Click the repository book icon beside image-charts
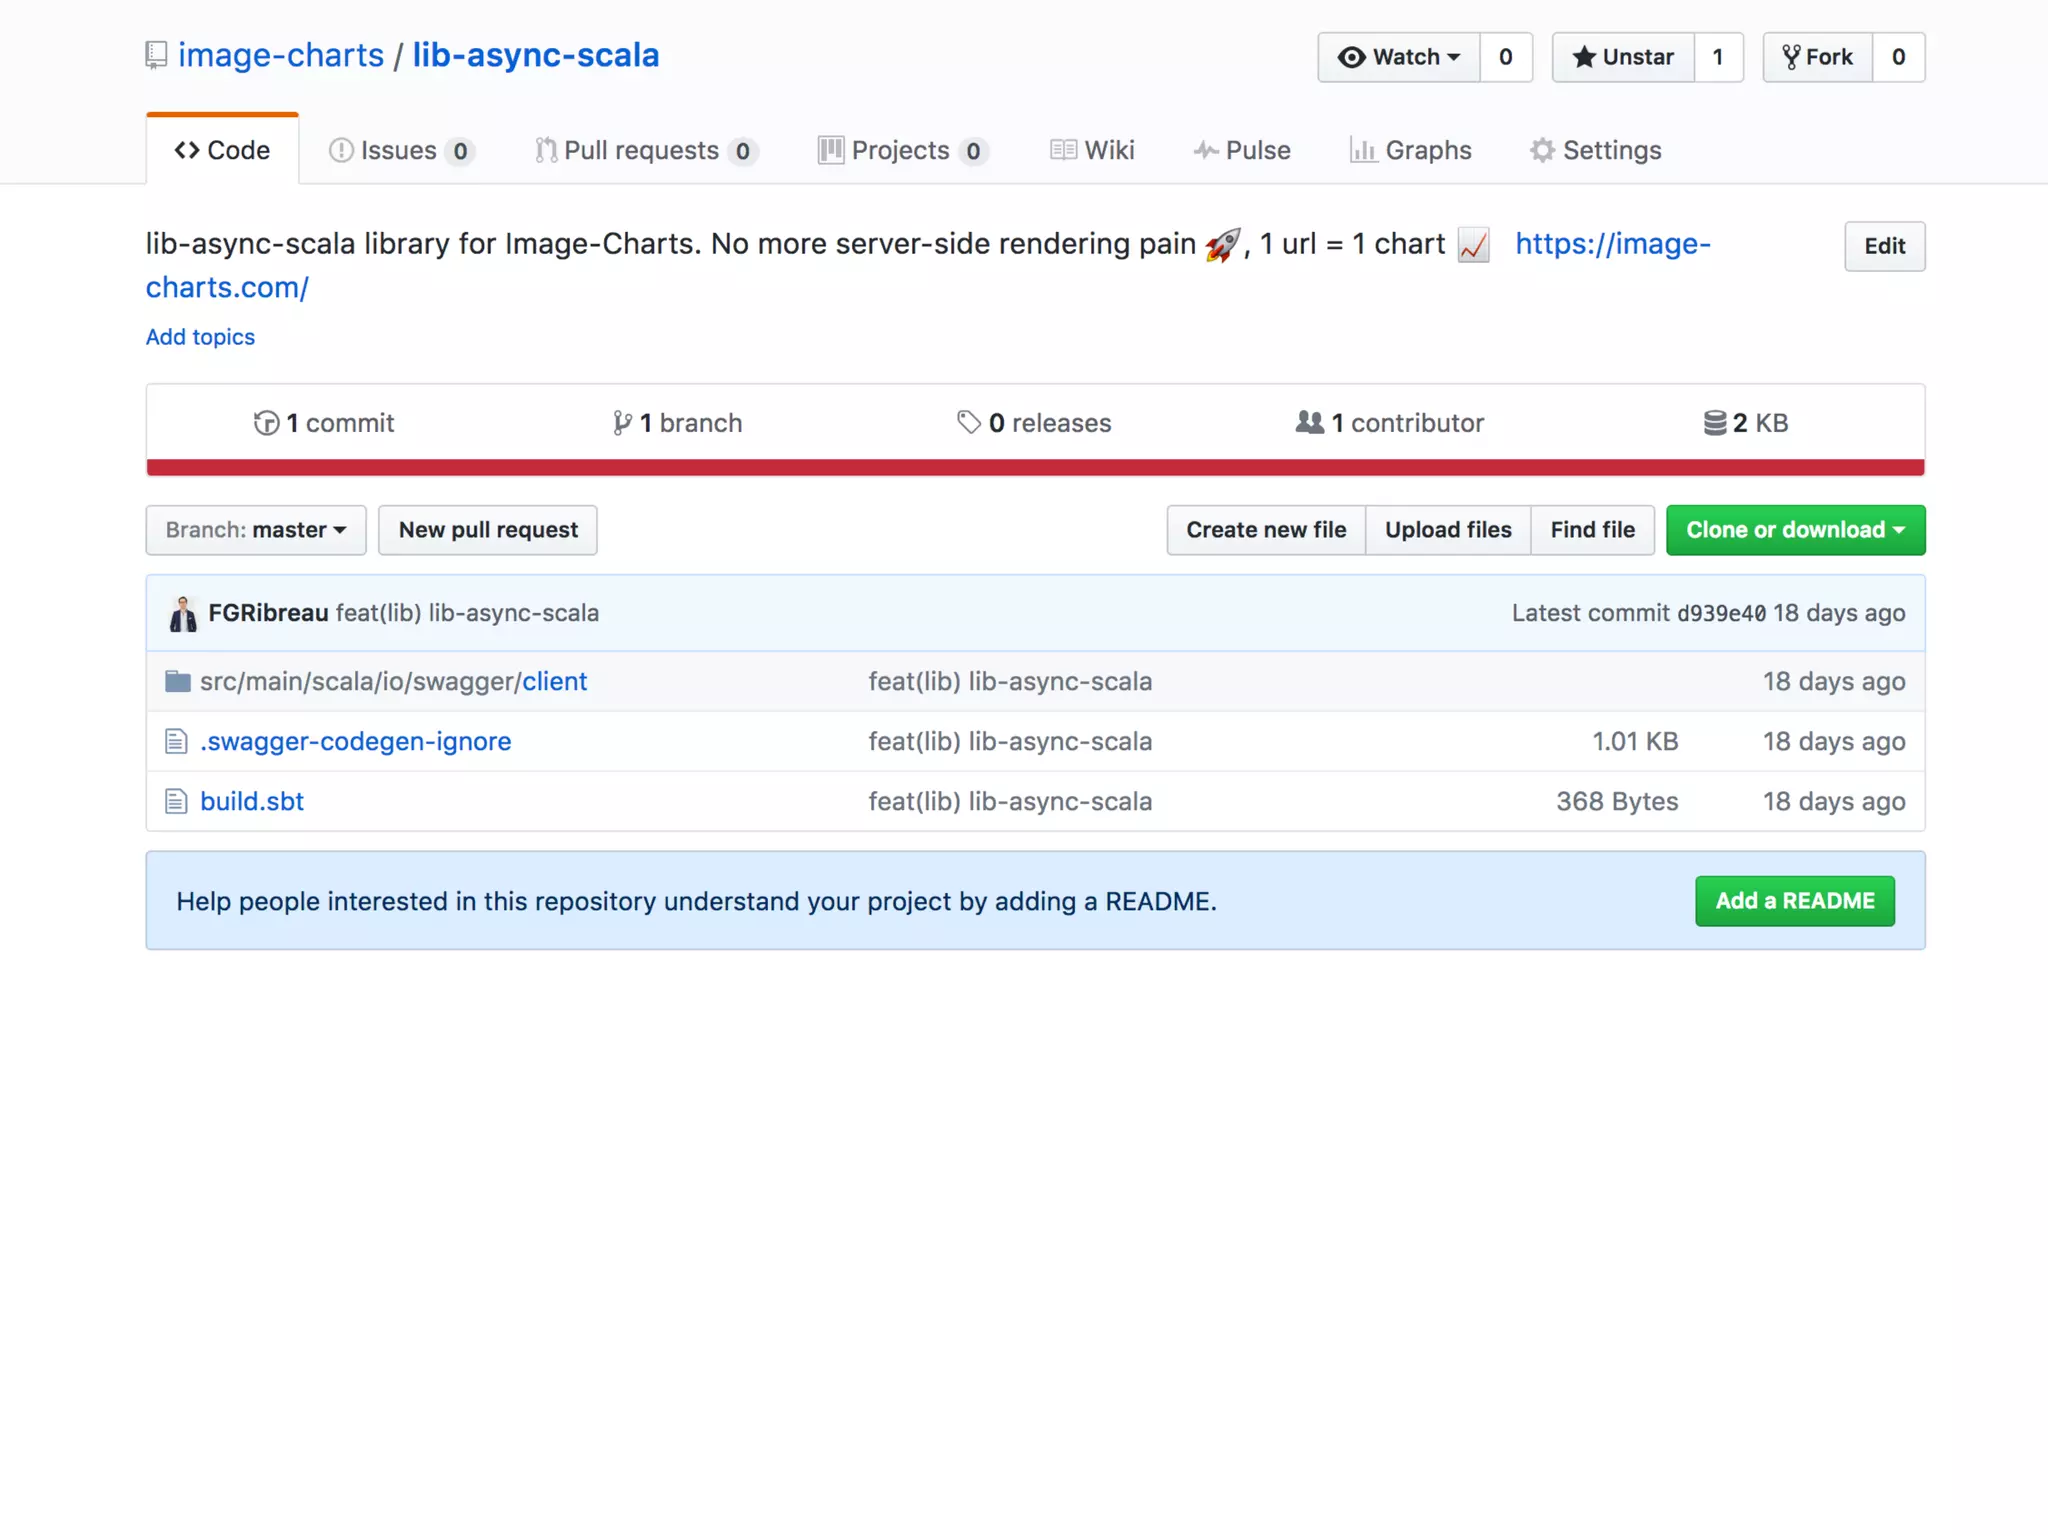 pos(156,55)
